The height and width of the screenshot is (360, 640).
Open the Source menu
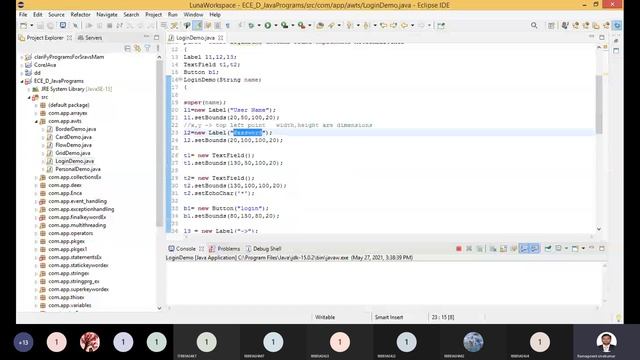56,14
